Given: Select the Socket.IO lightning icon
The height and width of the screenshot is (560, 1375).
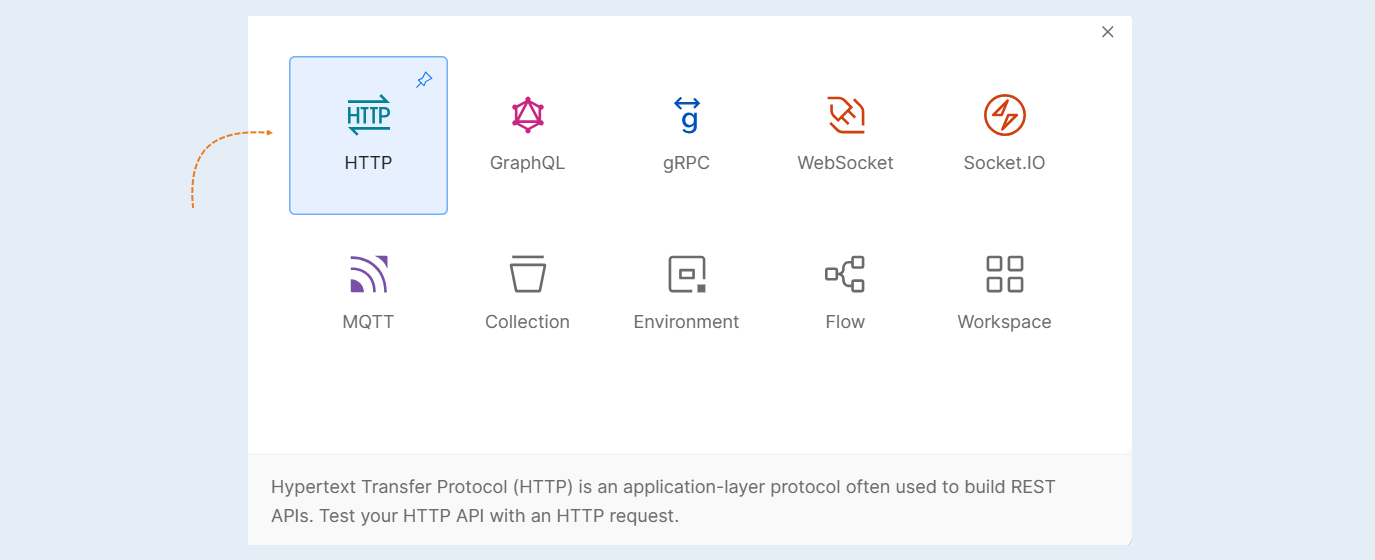Looking at the screenshot, I should tap(1004, 115).
